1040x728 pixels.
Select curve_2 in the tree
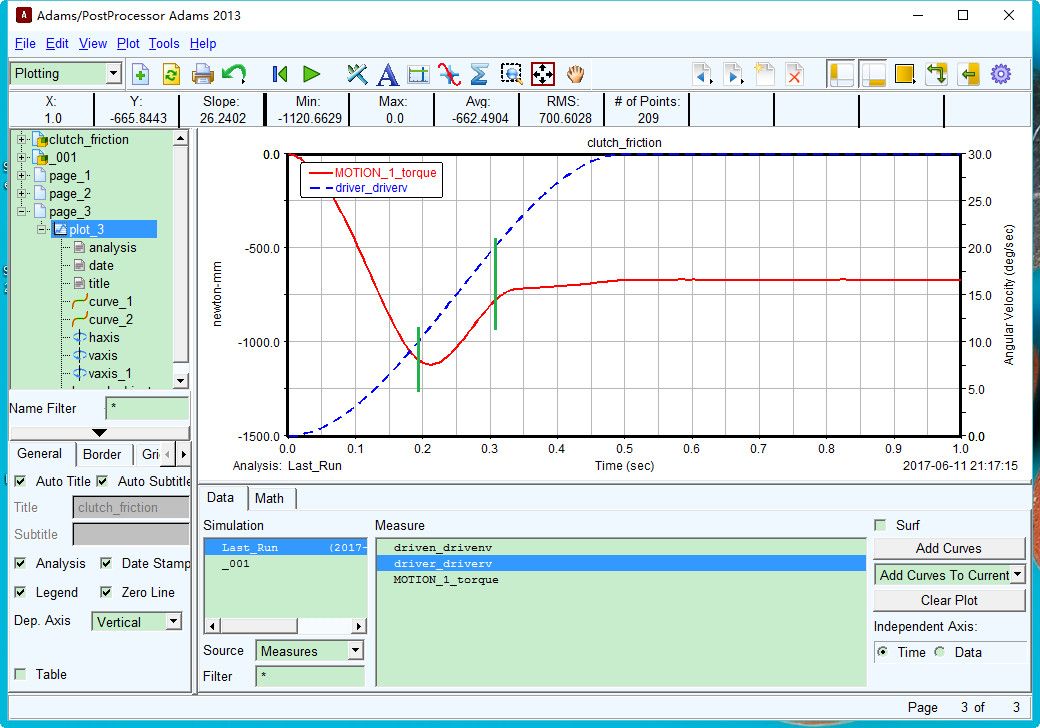pos(102,319)
